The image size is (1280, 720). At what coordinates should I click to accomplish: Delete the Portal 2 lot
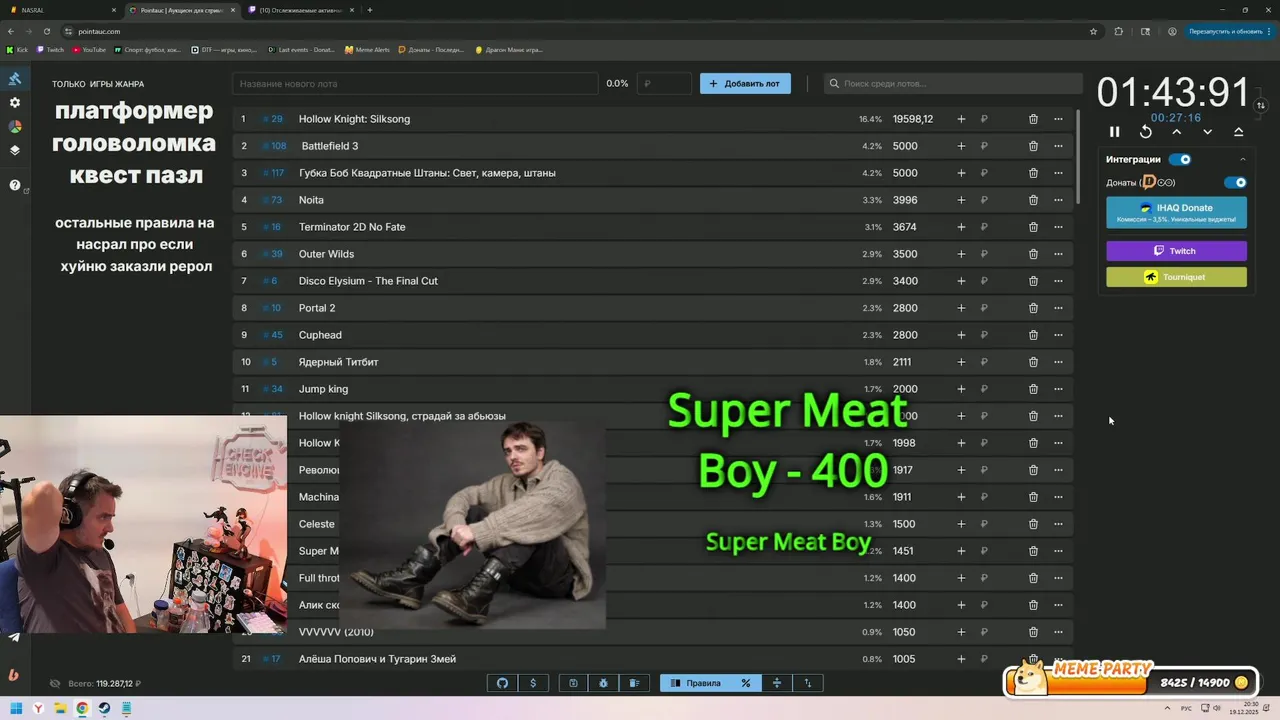click(x=1033, y=308)
